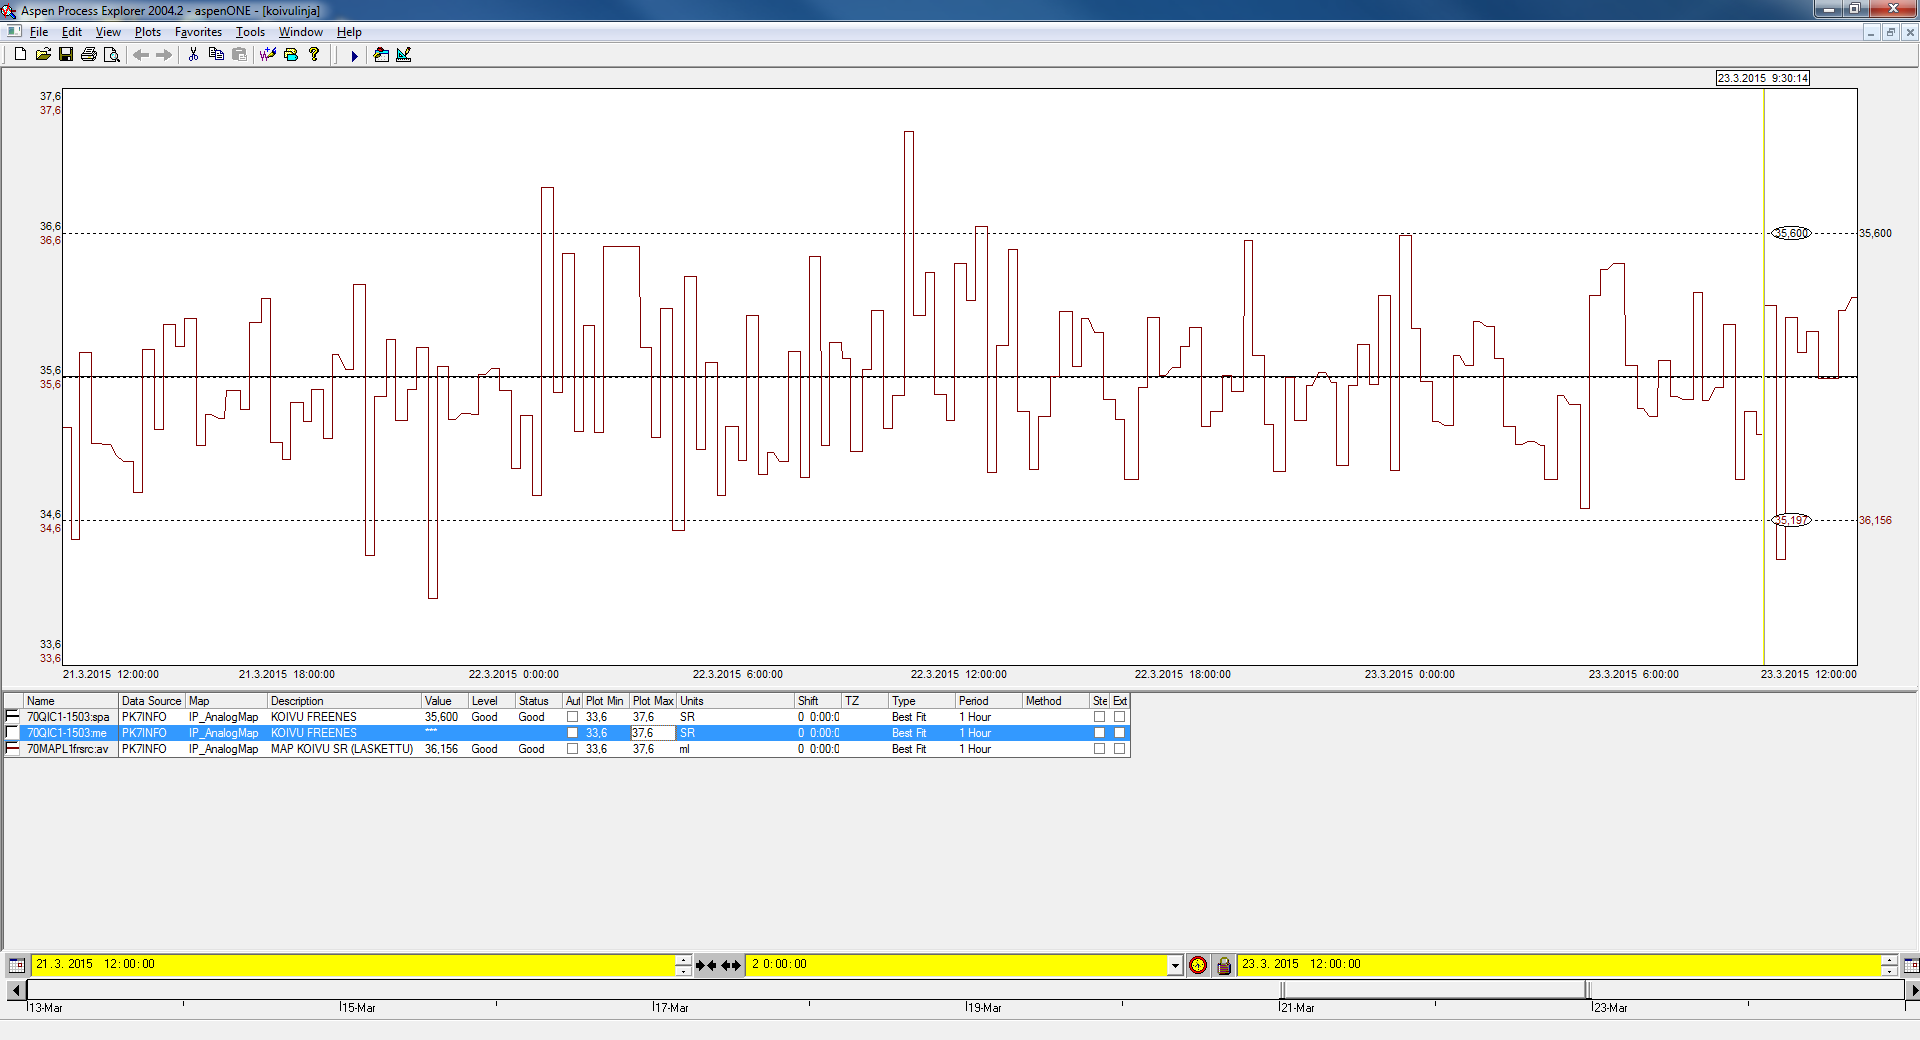Viewport: 1920px width, 1040px height.
Task: Open the Tools menu
Action: 250,32
